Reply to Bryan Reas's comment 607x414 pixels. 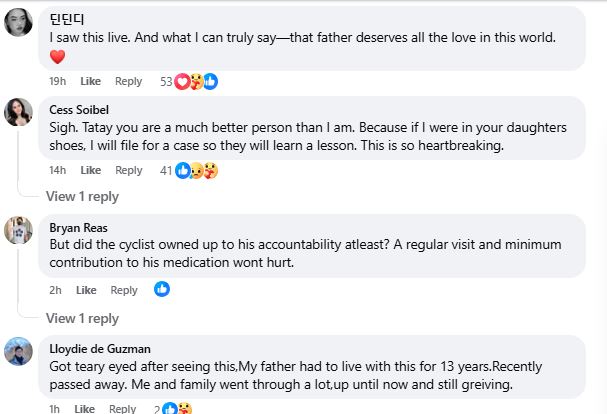click(124, 290)
